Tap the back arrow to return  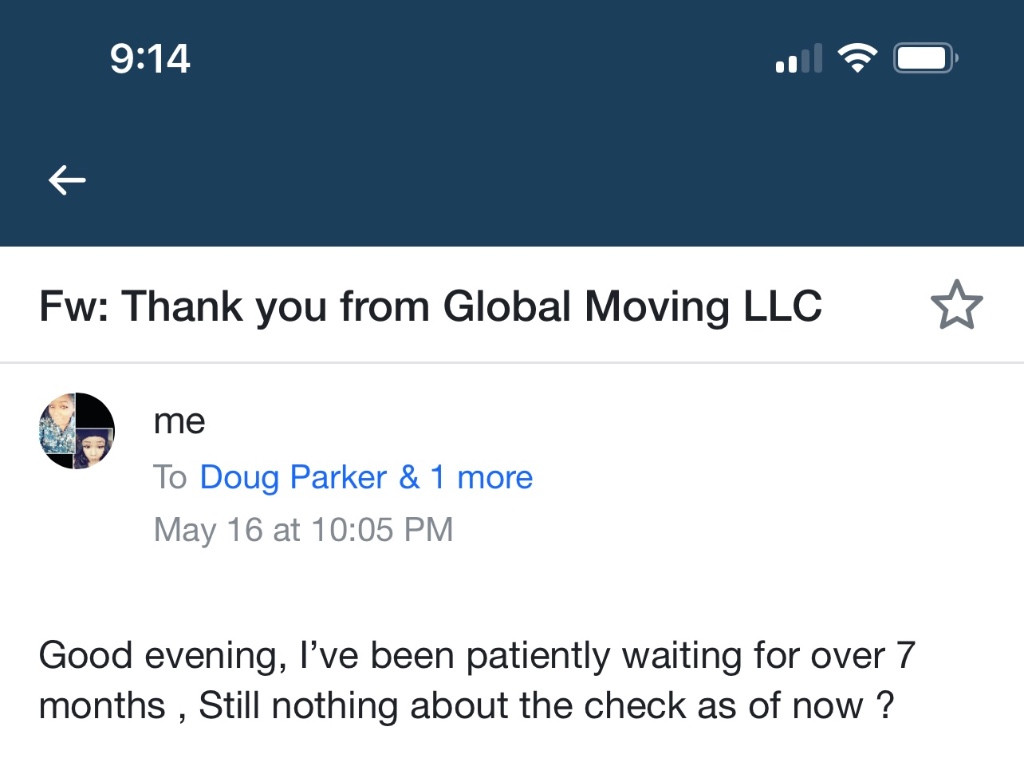tap(66, 180)
